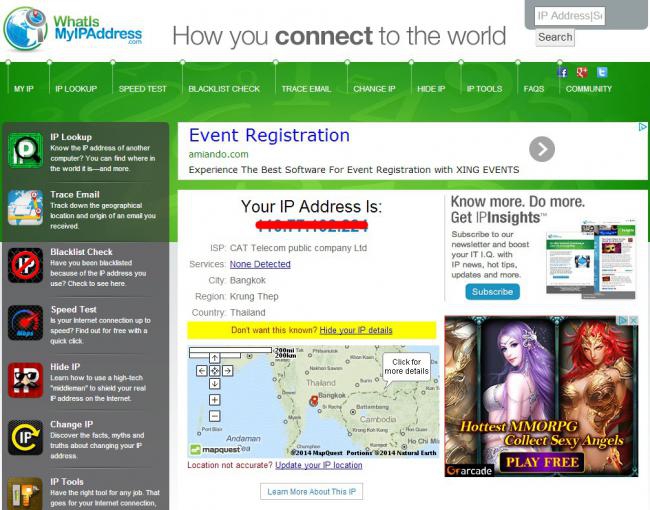
Task: Select the Krung Thep region value
Action: click(254, 296)
